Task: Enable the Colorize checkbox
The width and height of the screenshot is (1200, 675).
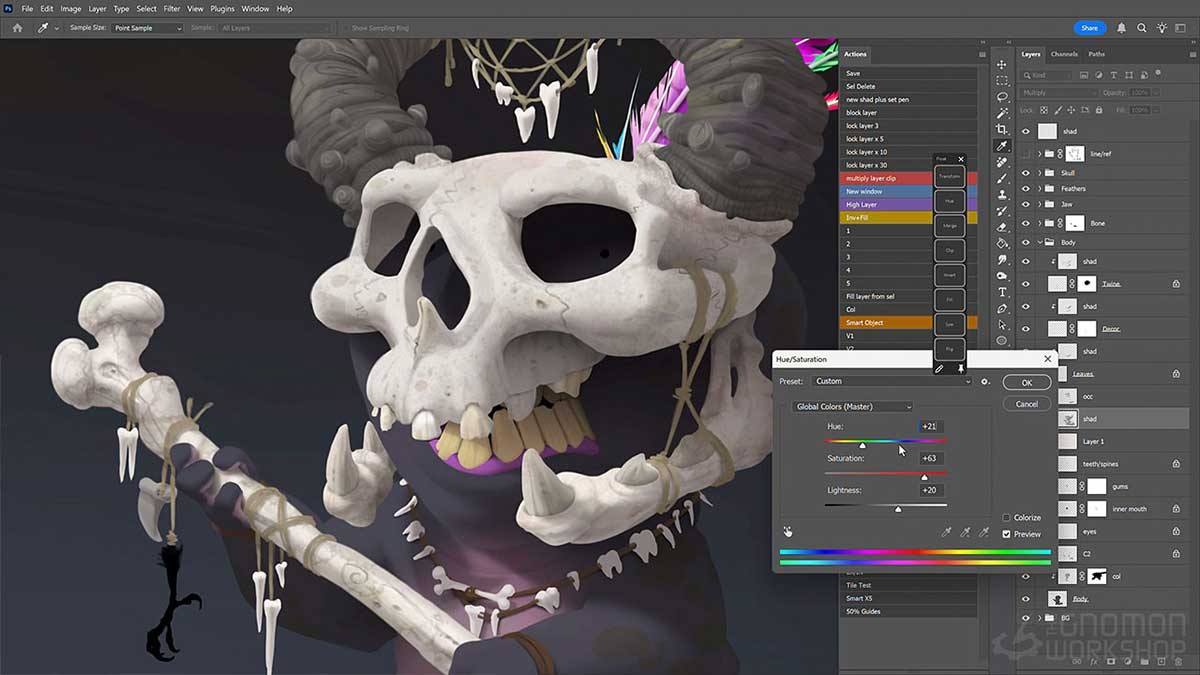Action: pos(1008,518)
